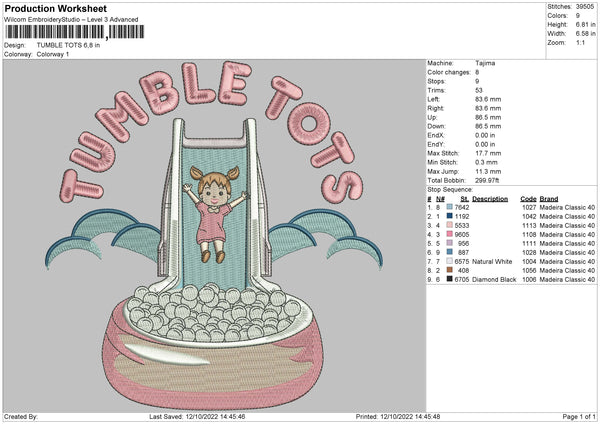Click the Min Stitch value 0.3 mm

tap(486, 162)
